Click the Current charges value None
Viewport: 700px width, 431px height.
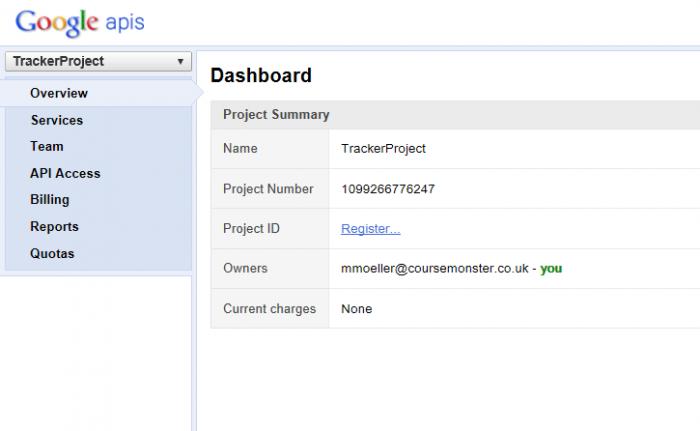click(x=357, y=309)
